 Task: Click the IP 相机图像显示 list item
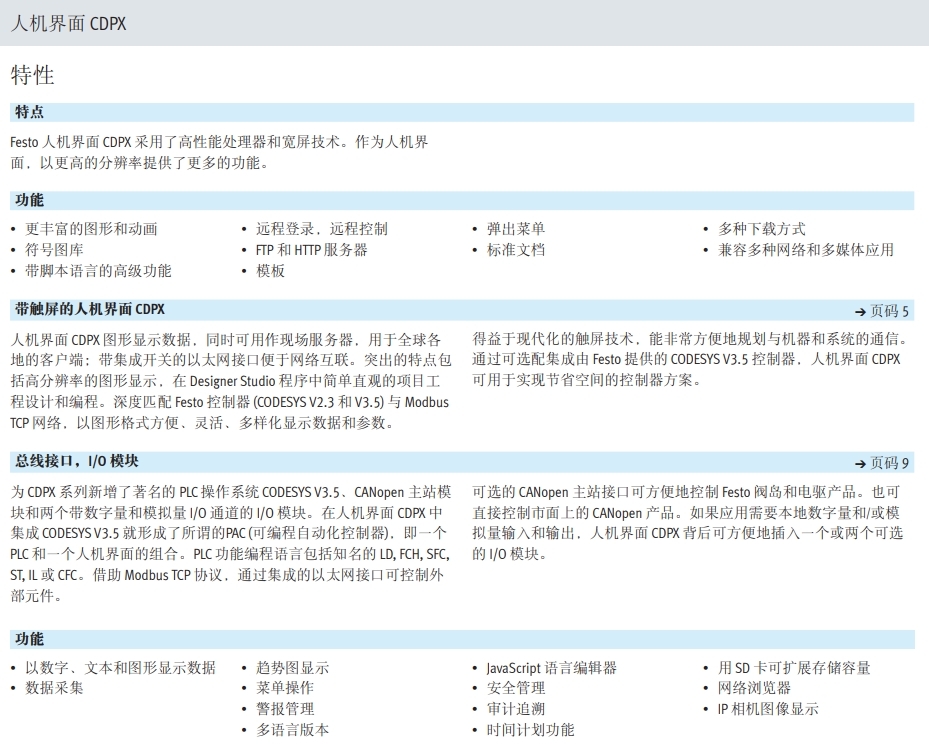768,709
